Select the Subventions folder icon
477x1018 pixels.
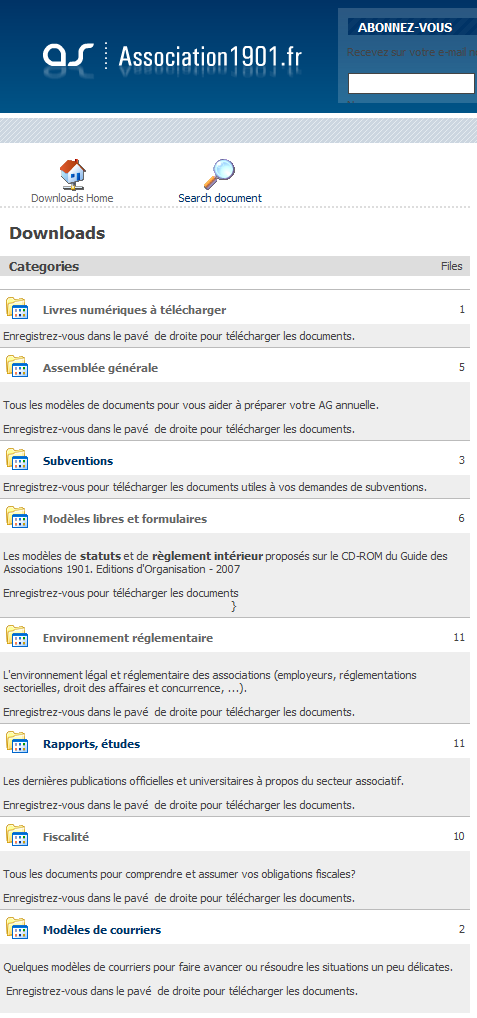pyautogui.click(x=17, y=459)
